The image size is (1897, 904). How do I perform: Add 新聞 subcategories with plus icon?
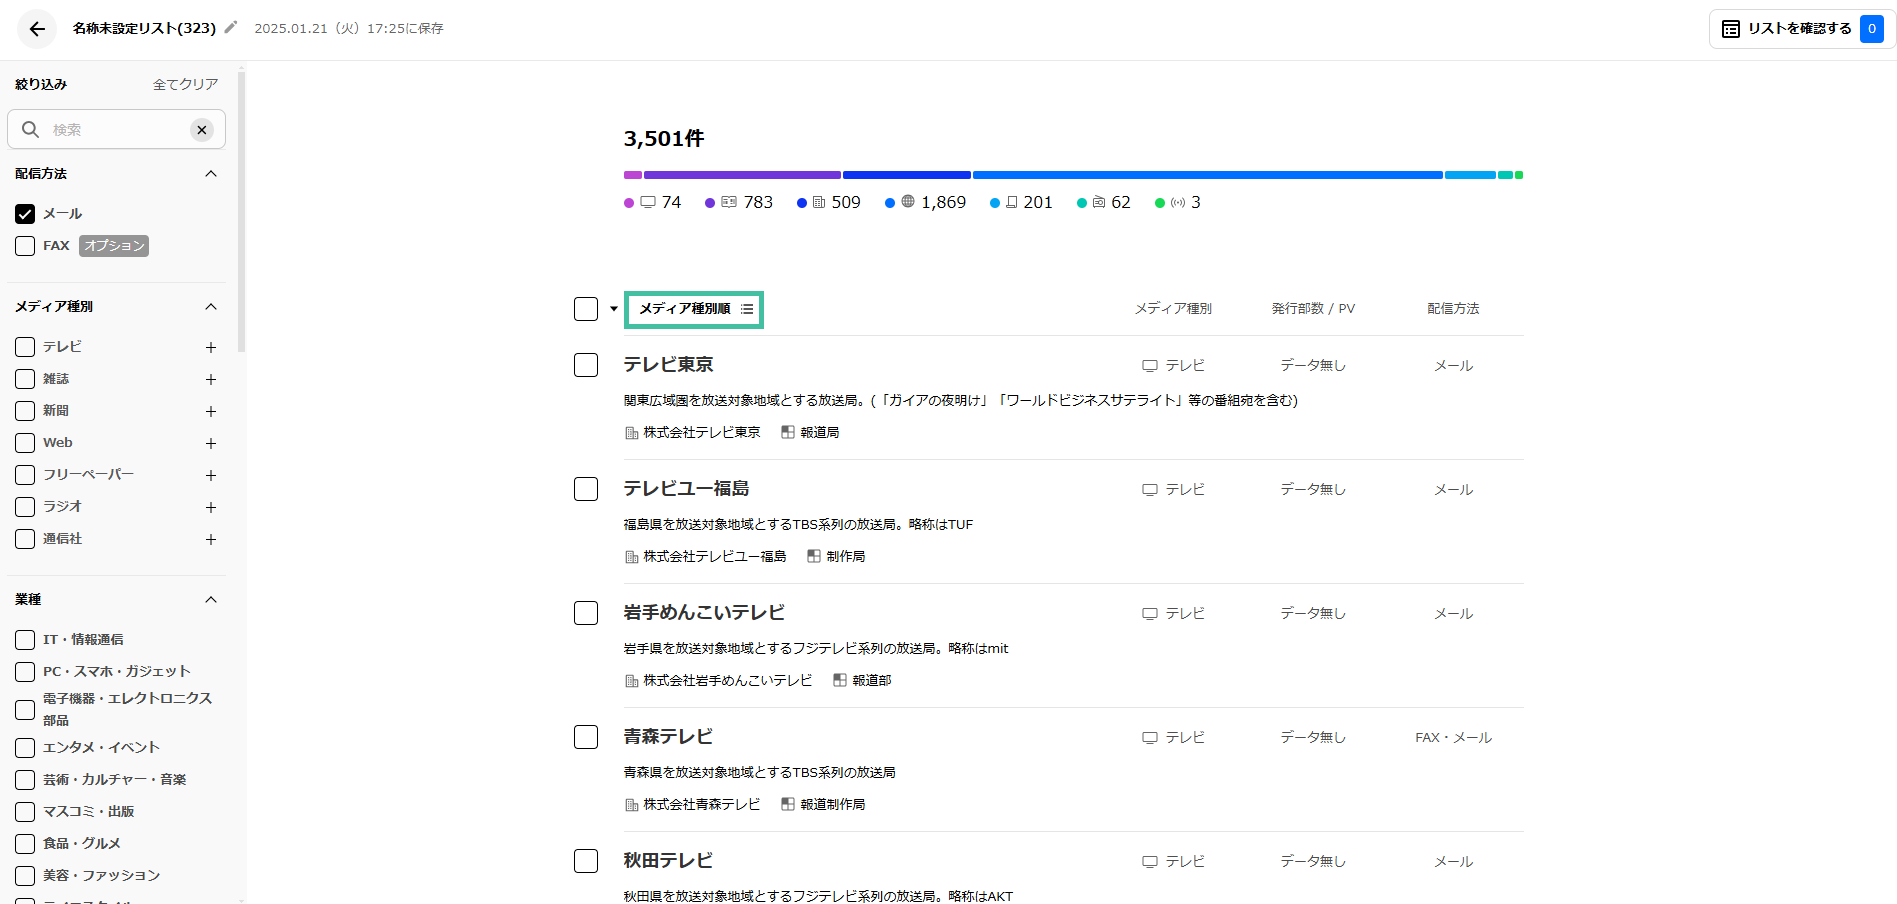(211, 411)
